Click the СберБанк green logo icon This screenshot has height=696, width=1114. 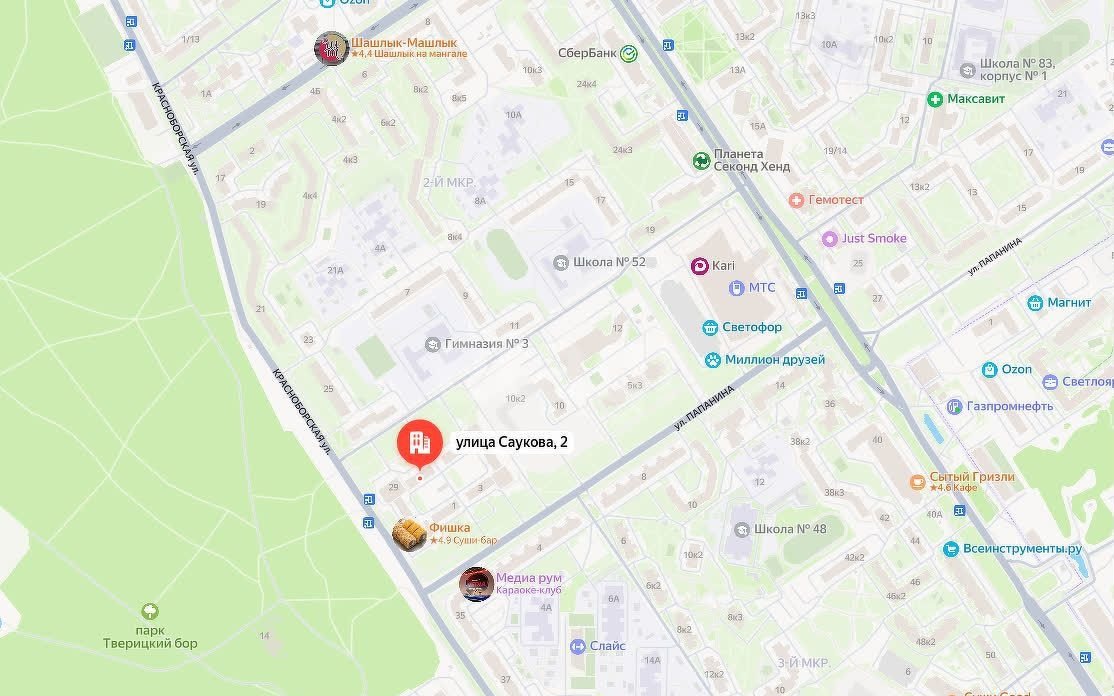coord(629,53)
